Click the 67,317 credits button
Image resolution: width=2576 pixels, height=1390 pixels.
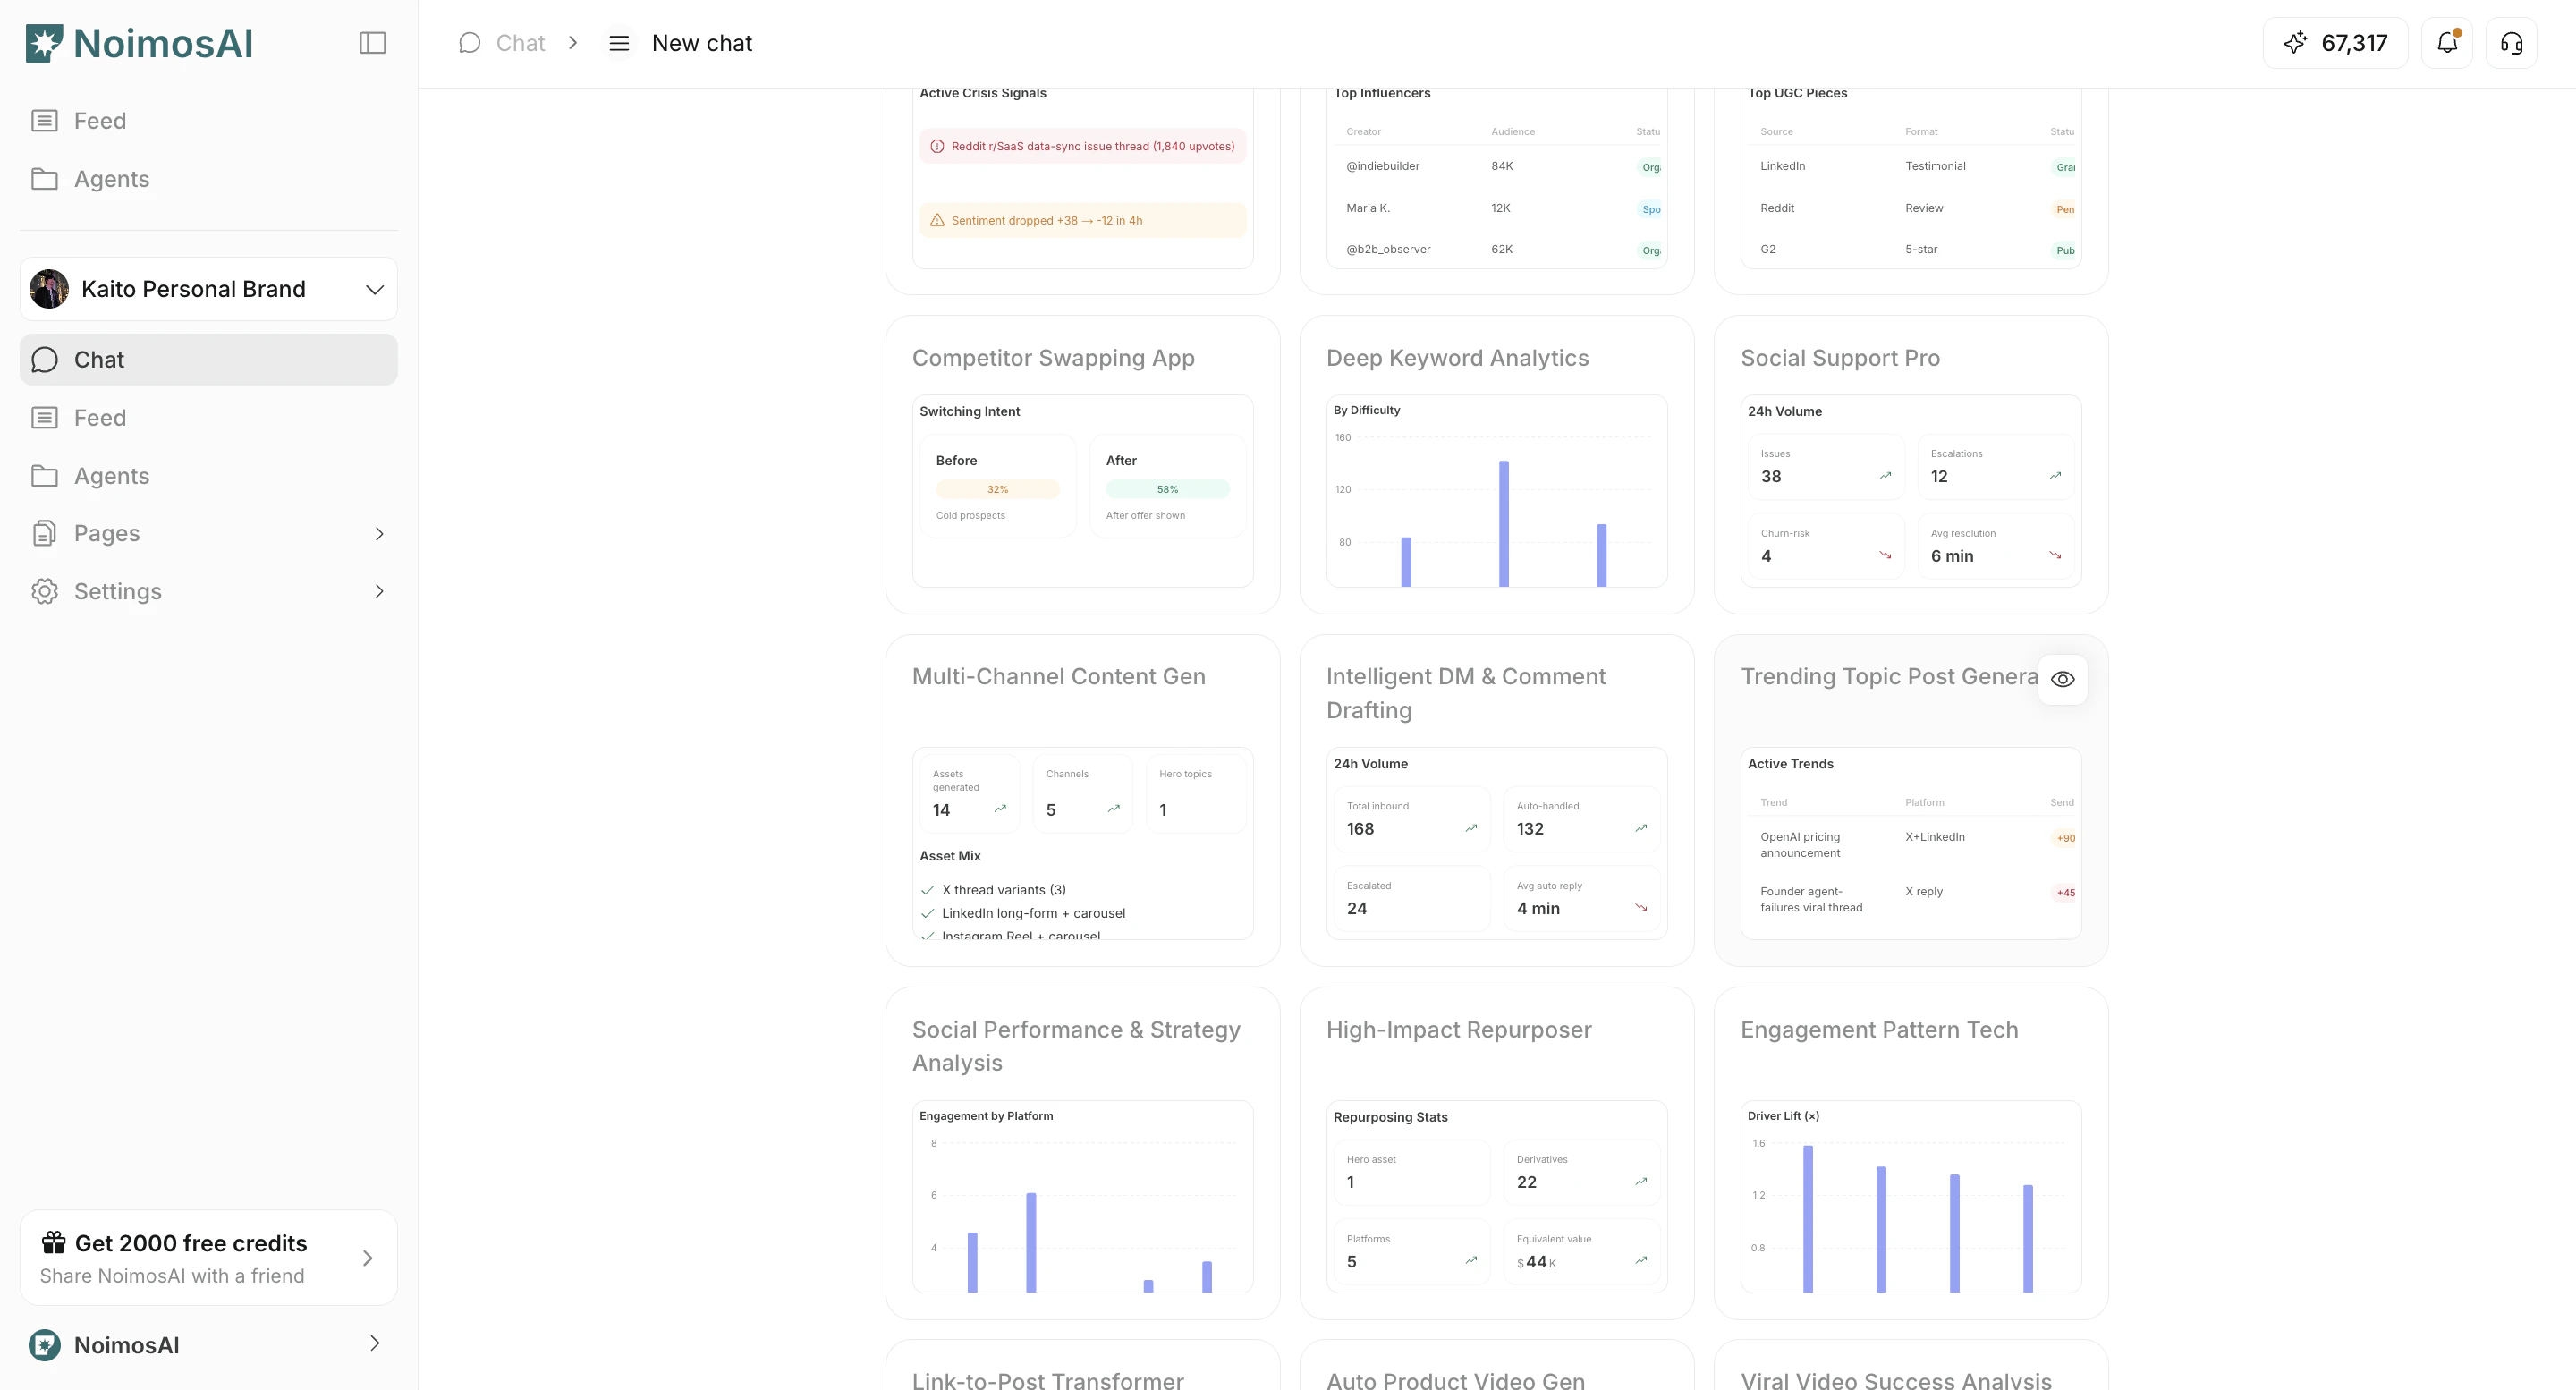[x=2335, y=43]
